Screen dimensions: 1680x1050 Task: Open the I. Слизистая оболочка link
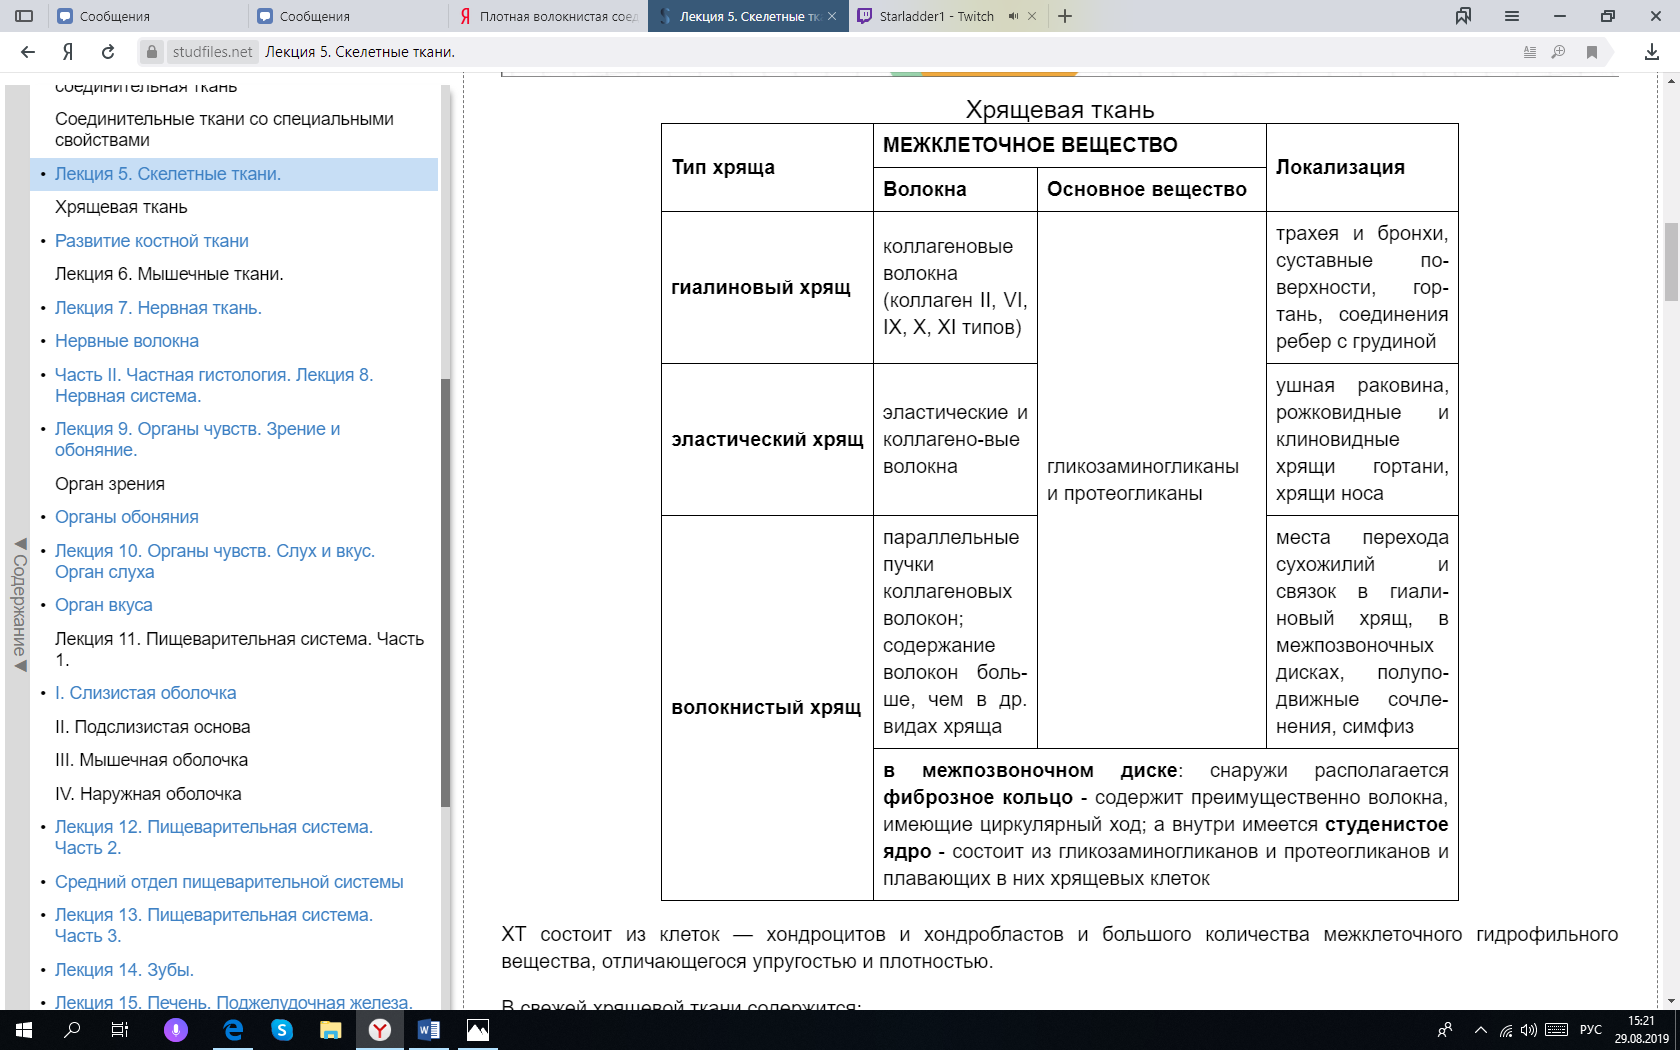[x=146, y=693]
